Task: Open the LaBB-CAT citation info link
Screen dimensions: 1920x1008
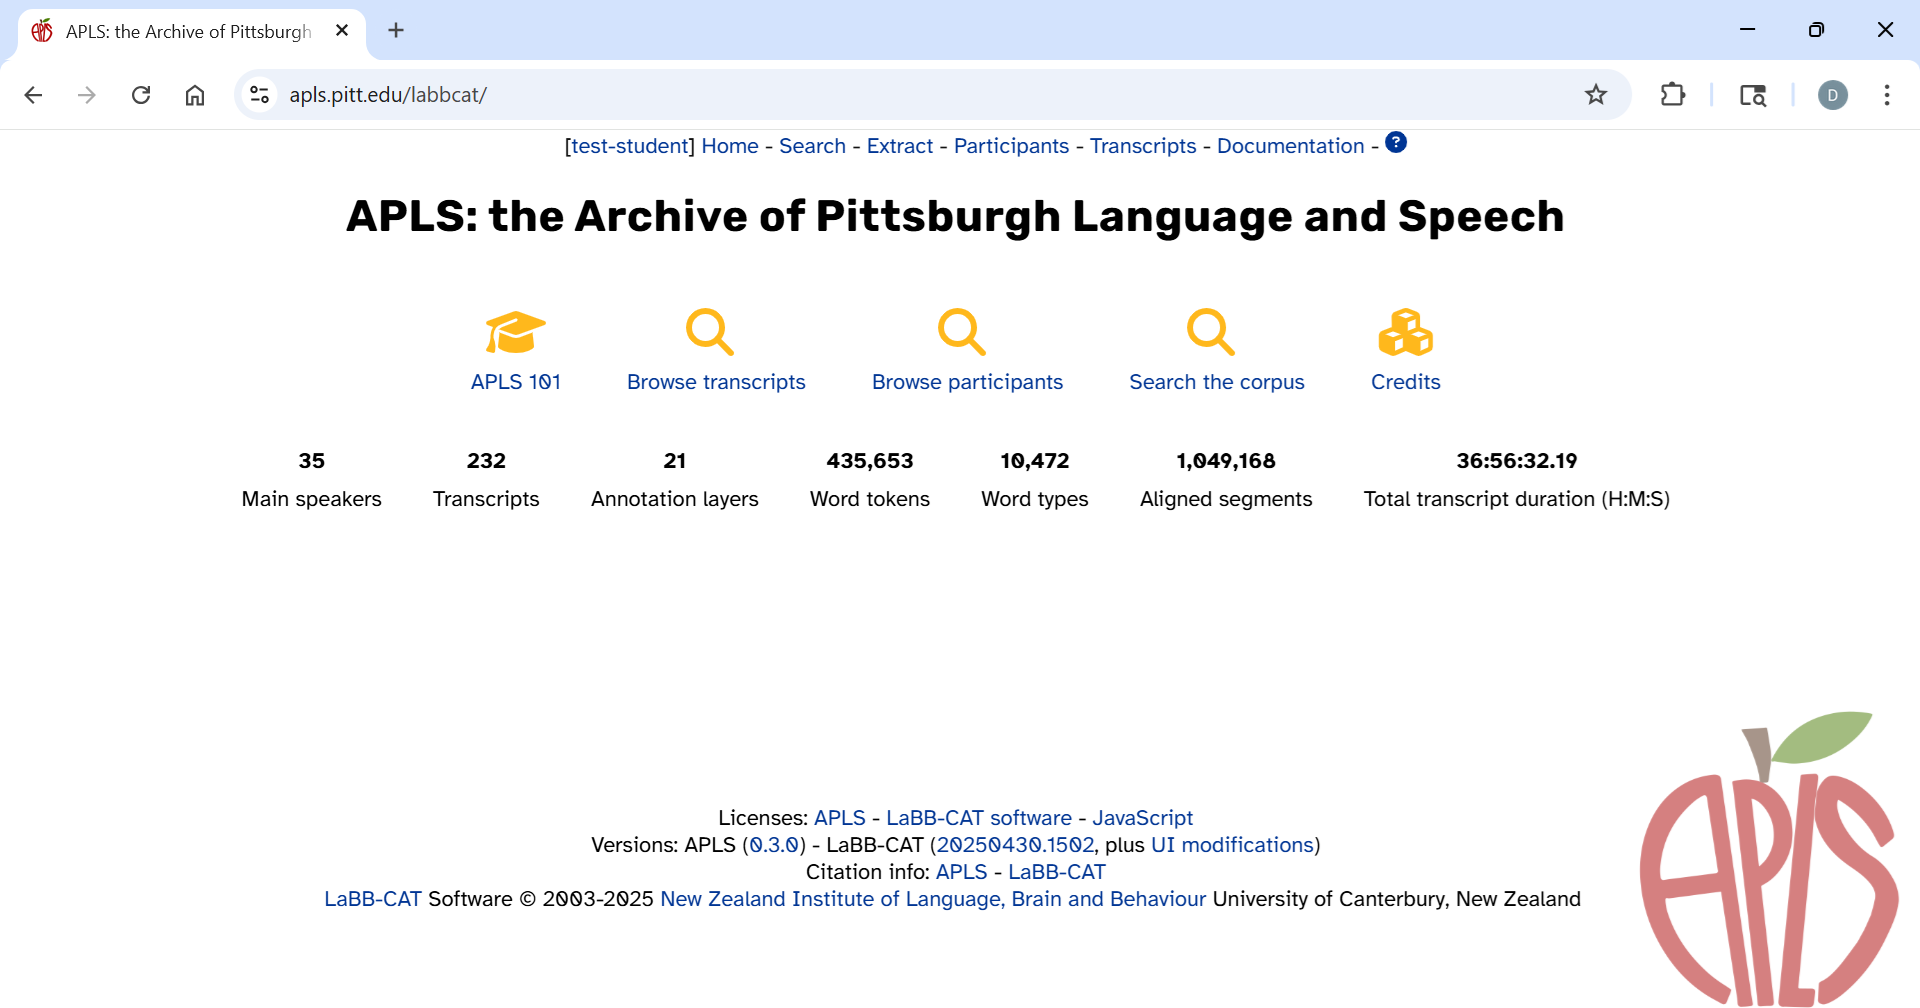Action: 1057,872
